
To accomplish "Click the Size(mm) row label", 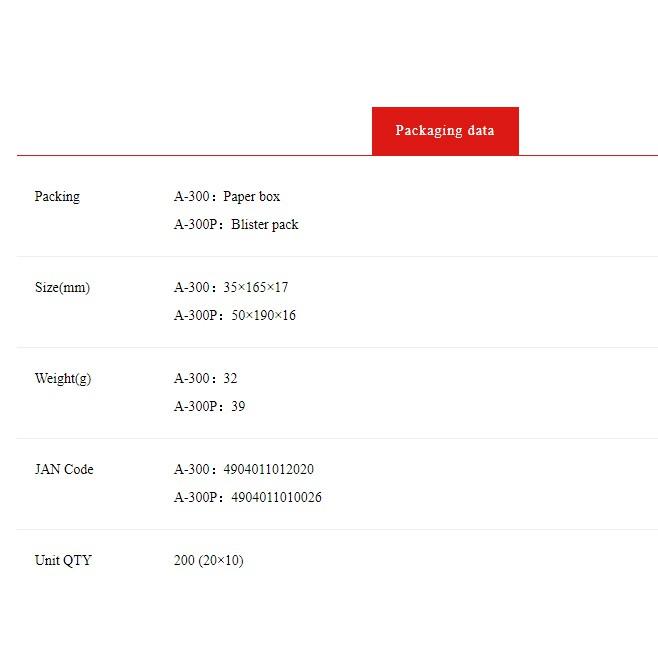I will [62, 287].
